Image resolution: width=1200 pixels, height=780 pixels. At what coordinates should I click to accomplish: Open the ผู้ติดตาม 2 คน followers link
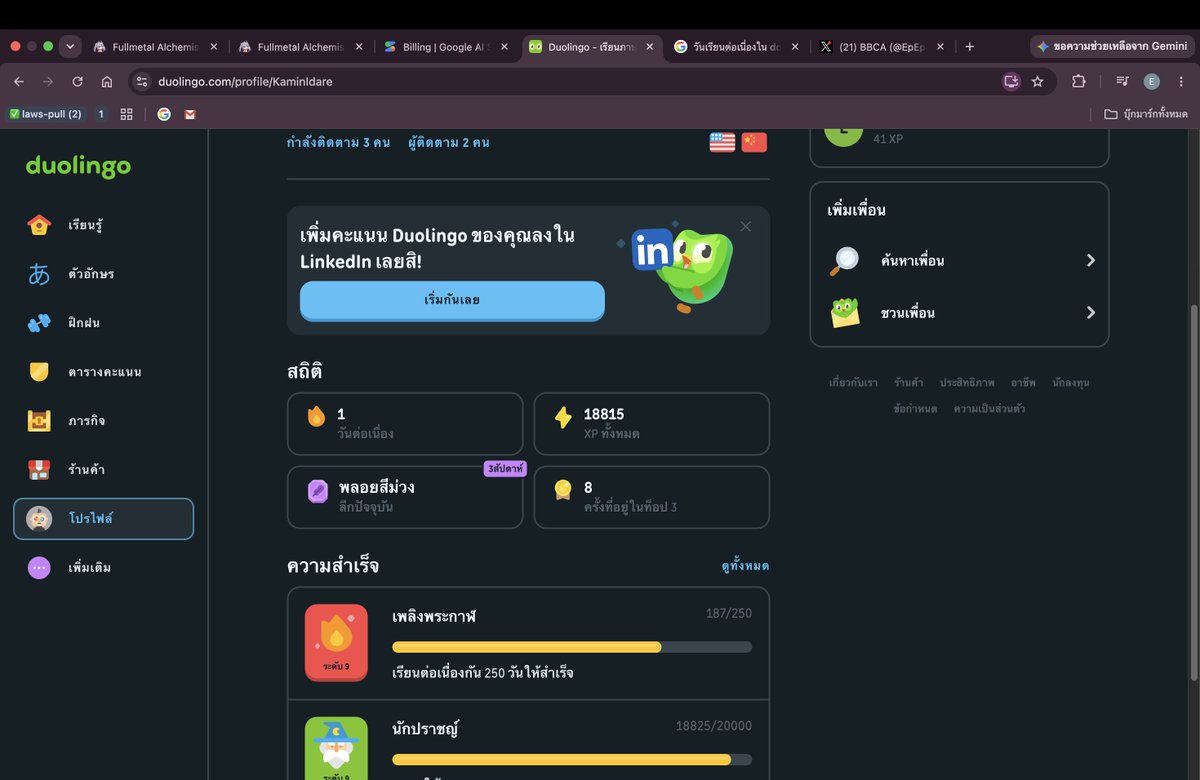coord(449,142)
